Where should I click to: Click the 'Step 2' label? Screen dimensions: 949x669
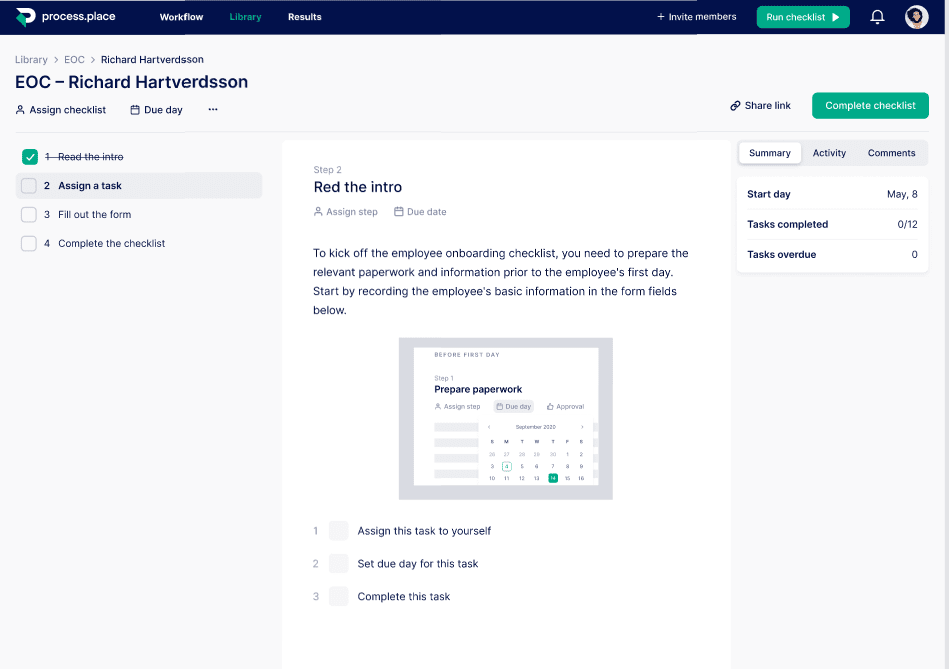[x=327, y=170]
